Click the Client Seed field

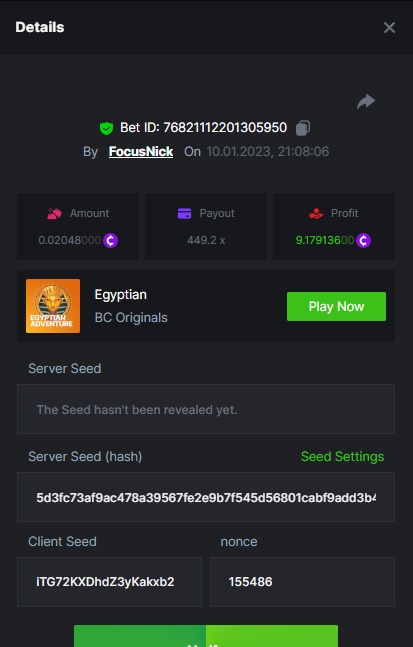(x=109, y=582)
